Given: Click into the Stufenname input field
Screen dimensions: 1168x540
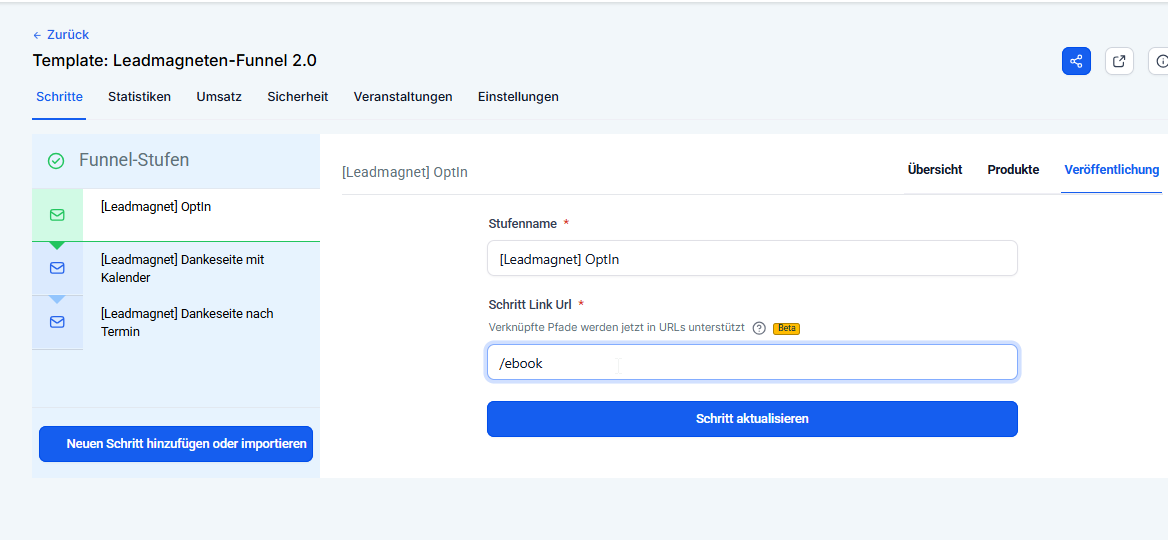Looking at the screenshot, I should tap(752, 258).
